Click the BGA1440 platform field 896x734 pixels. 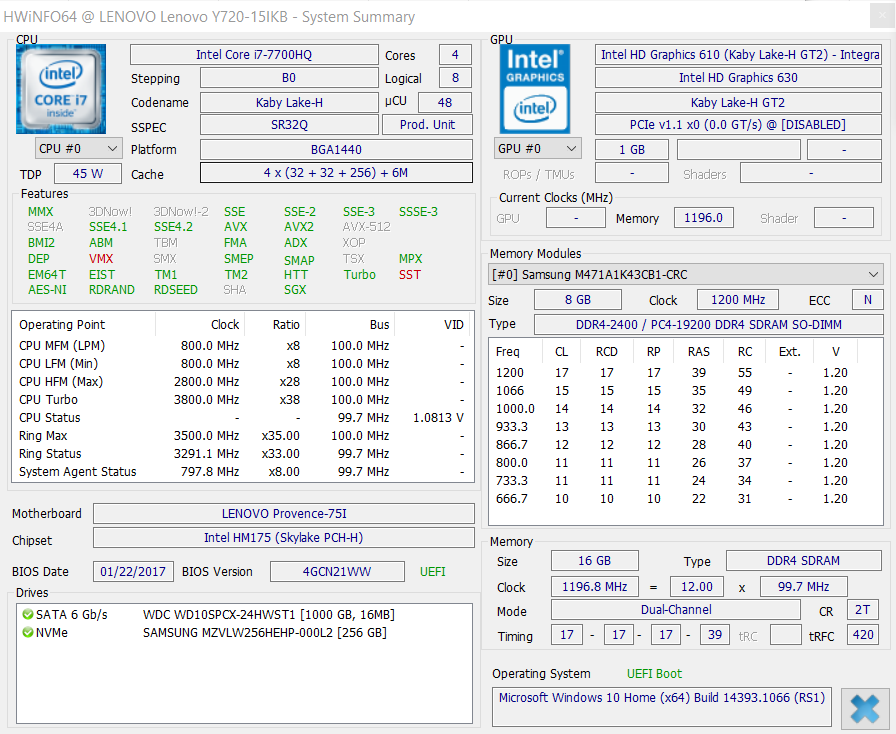click(x=336, y=150)
